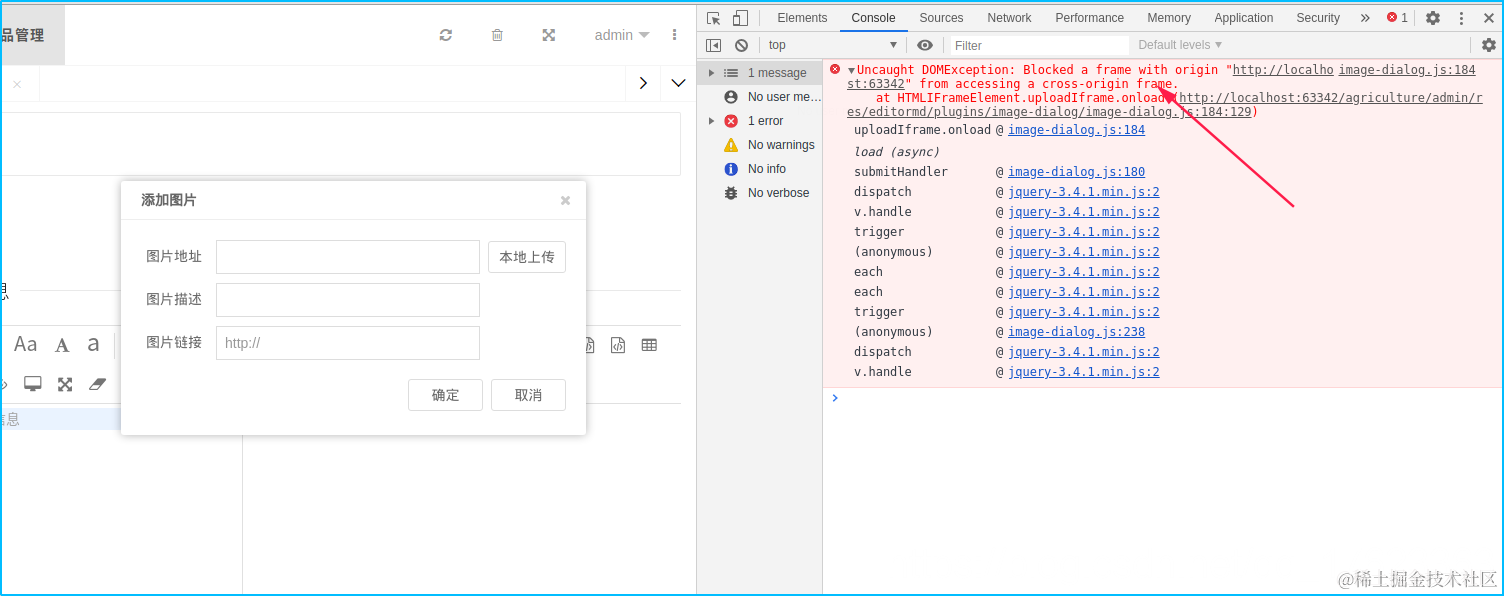Image resolution: width=1504 pixels, height=596 pixels.
Task: Close the 添加图片 dialog
Action: click(565, 200)
